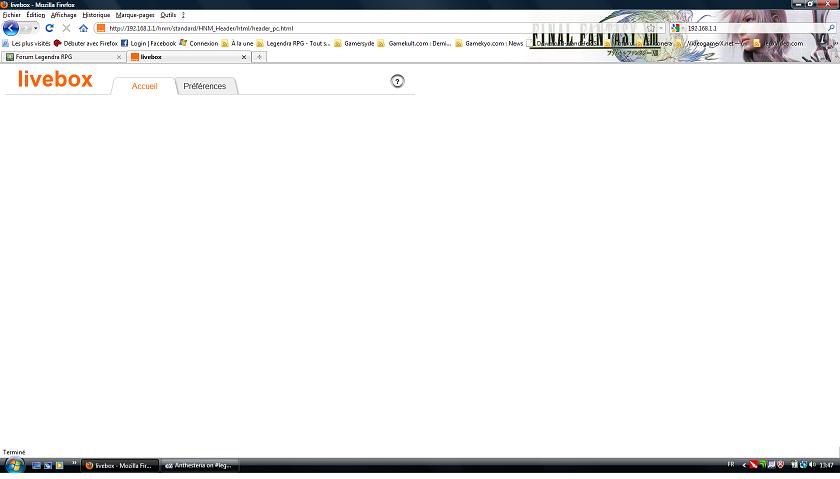The height and width of the screenshot is (479, 840).
Task: Reload the current livebox page
Action: pos(49,28)
